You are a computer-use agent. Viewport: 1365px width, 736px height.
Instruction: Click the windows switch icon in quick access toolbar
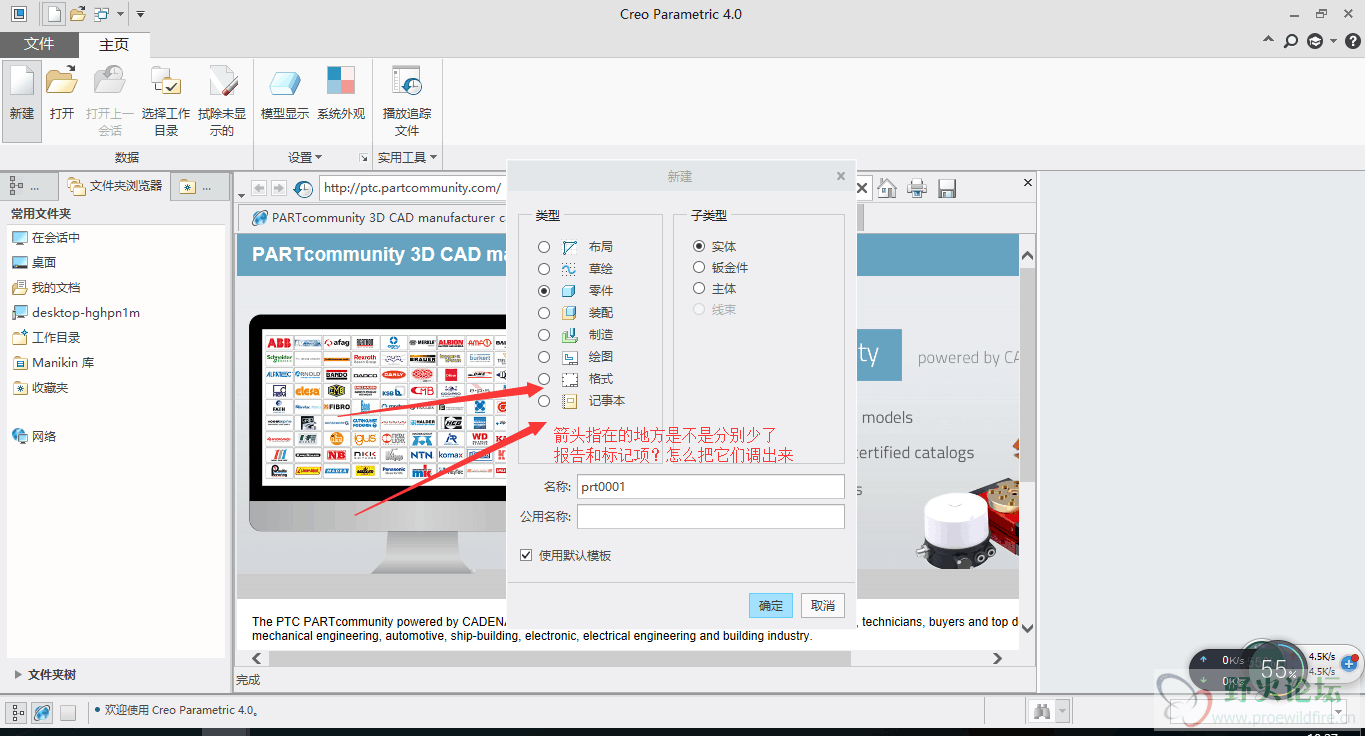point(101,14)
